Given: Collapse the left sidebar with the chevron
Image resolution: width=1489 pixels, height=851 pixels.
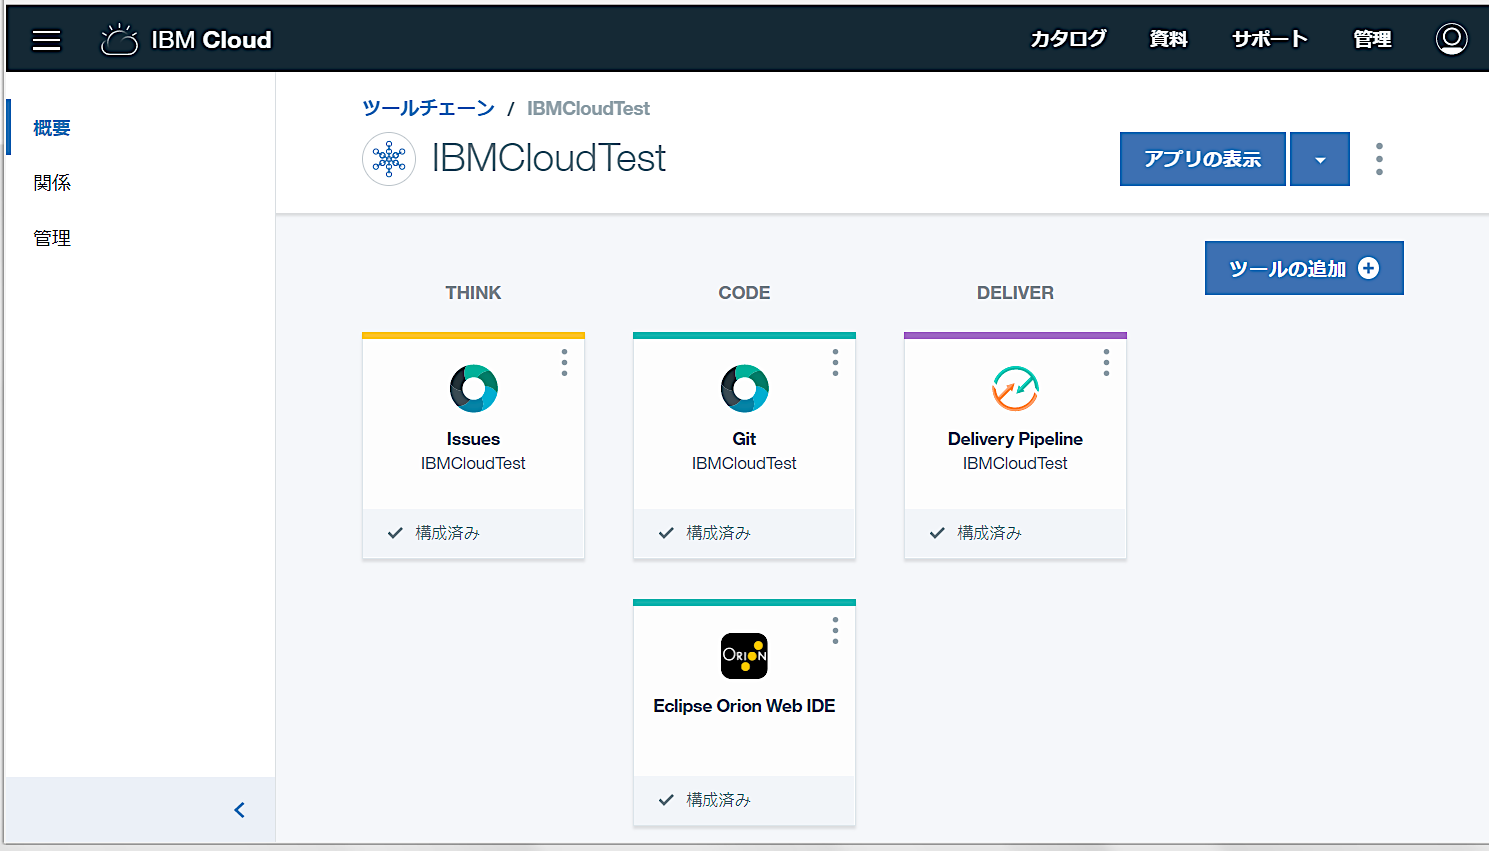Looking at the screenshot, I should point(239,810).
